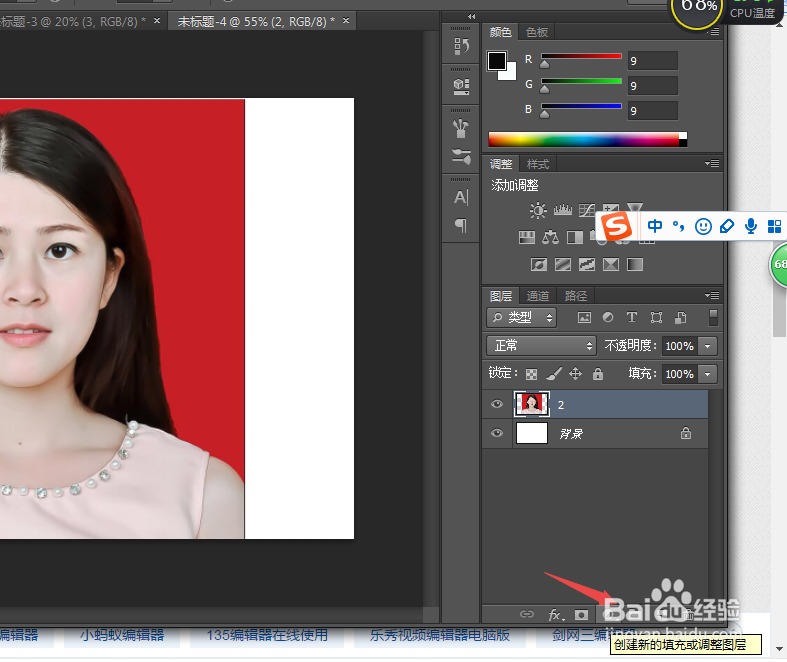This screenshot has width=787, height=662.
Task: Toggle lock all padlock icon
Action: (598, 373)
